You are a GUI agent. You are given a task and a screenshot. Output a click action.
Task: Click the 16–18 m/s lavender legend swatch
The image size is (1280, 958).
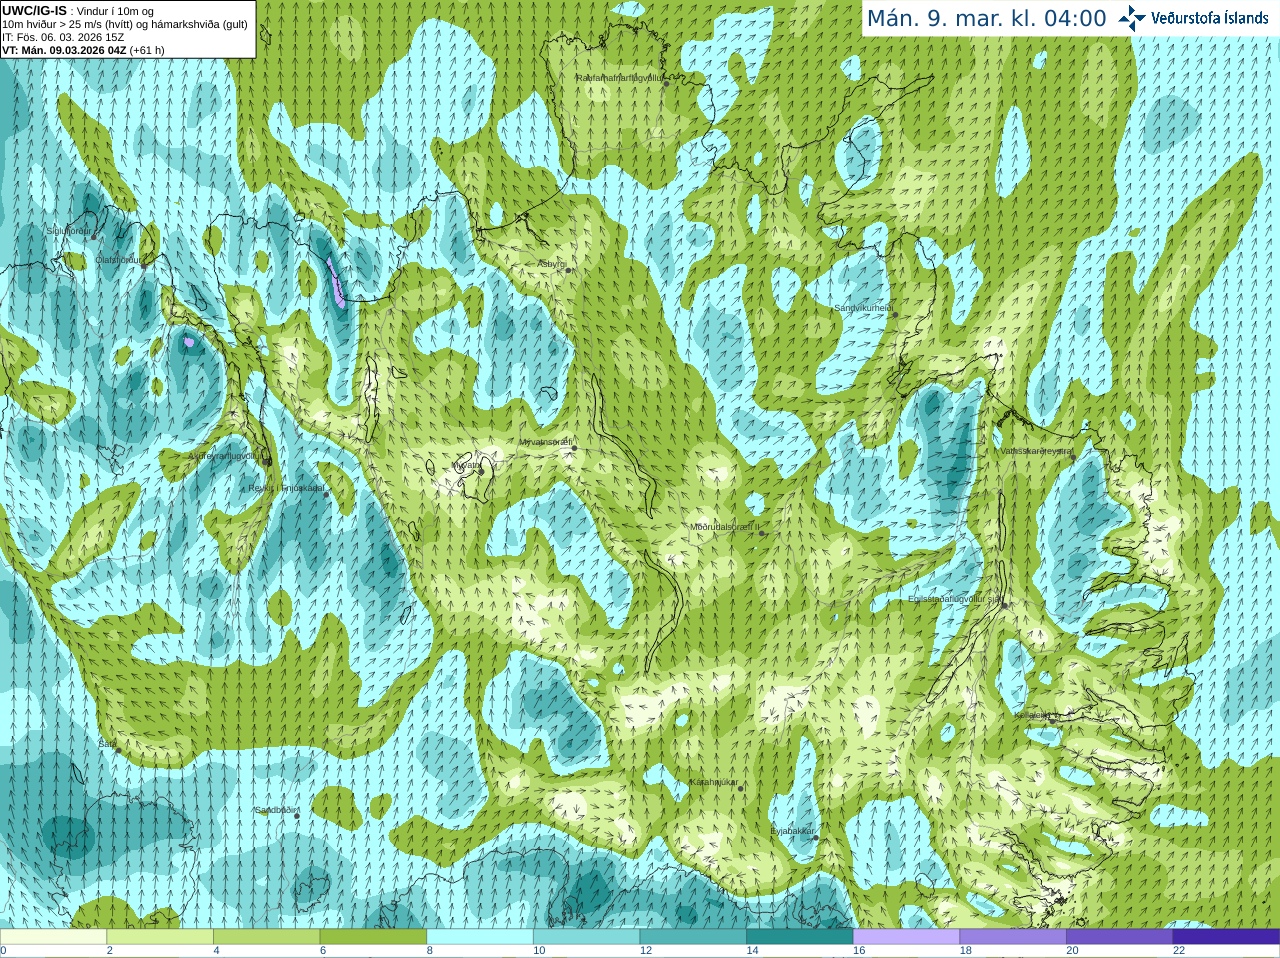pos(906,936)
